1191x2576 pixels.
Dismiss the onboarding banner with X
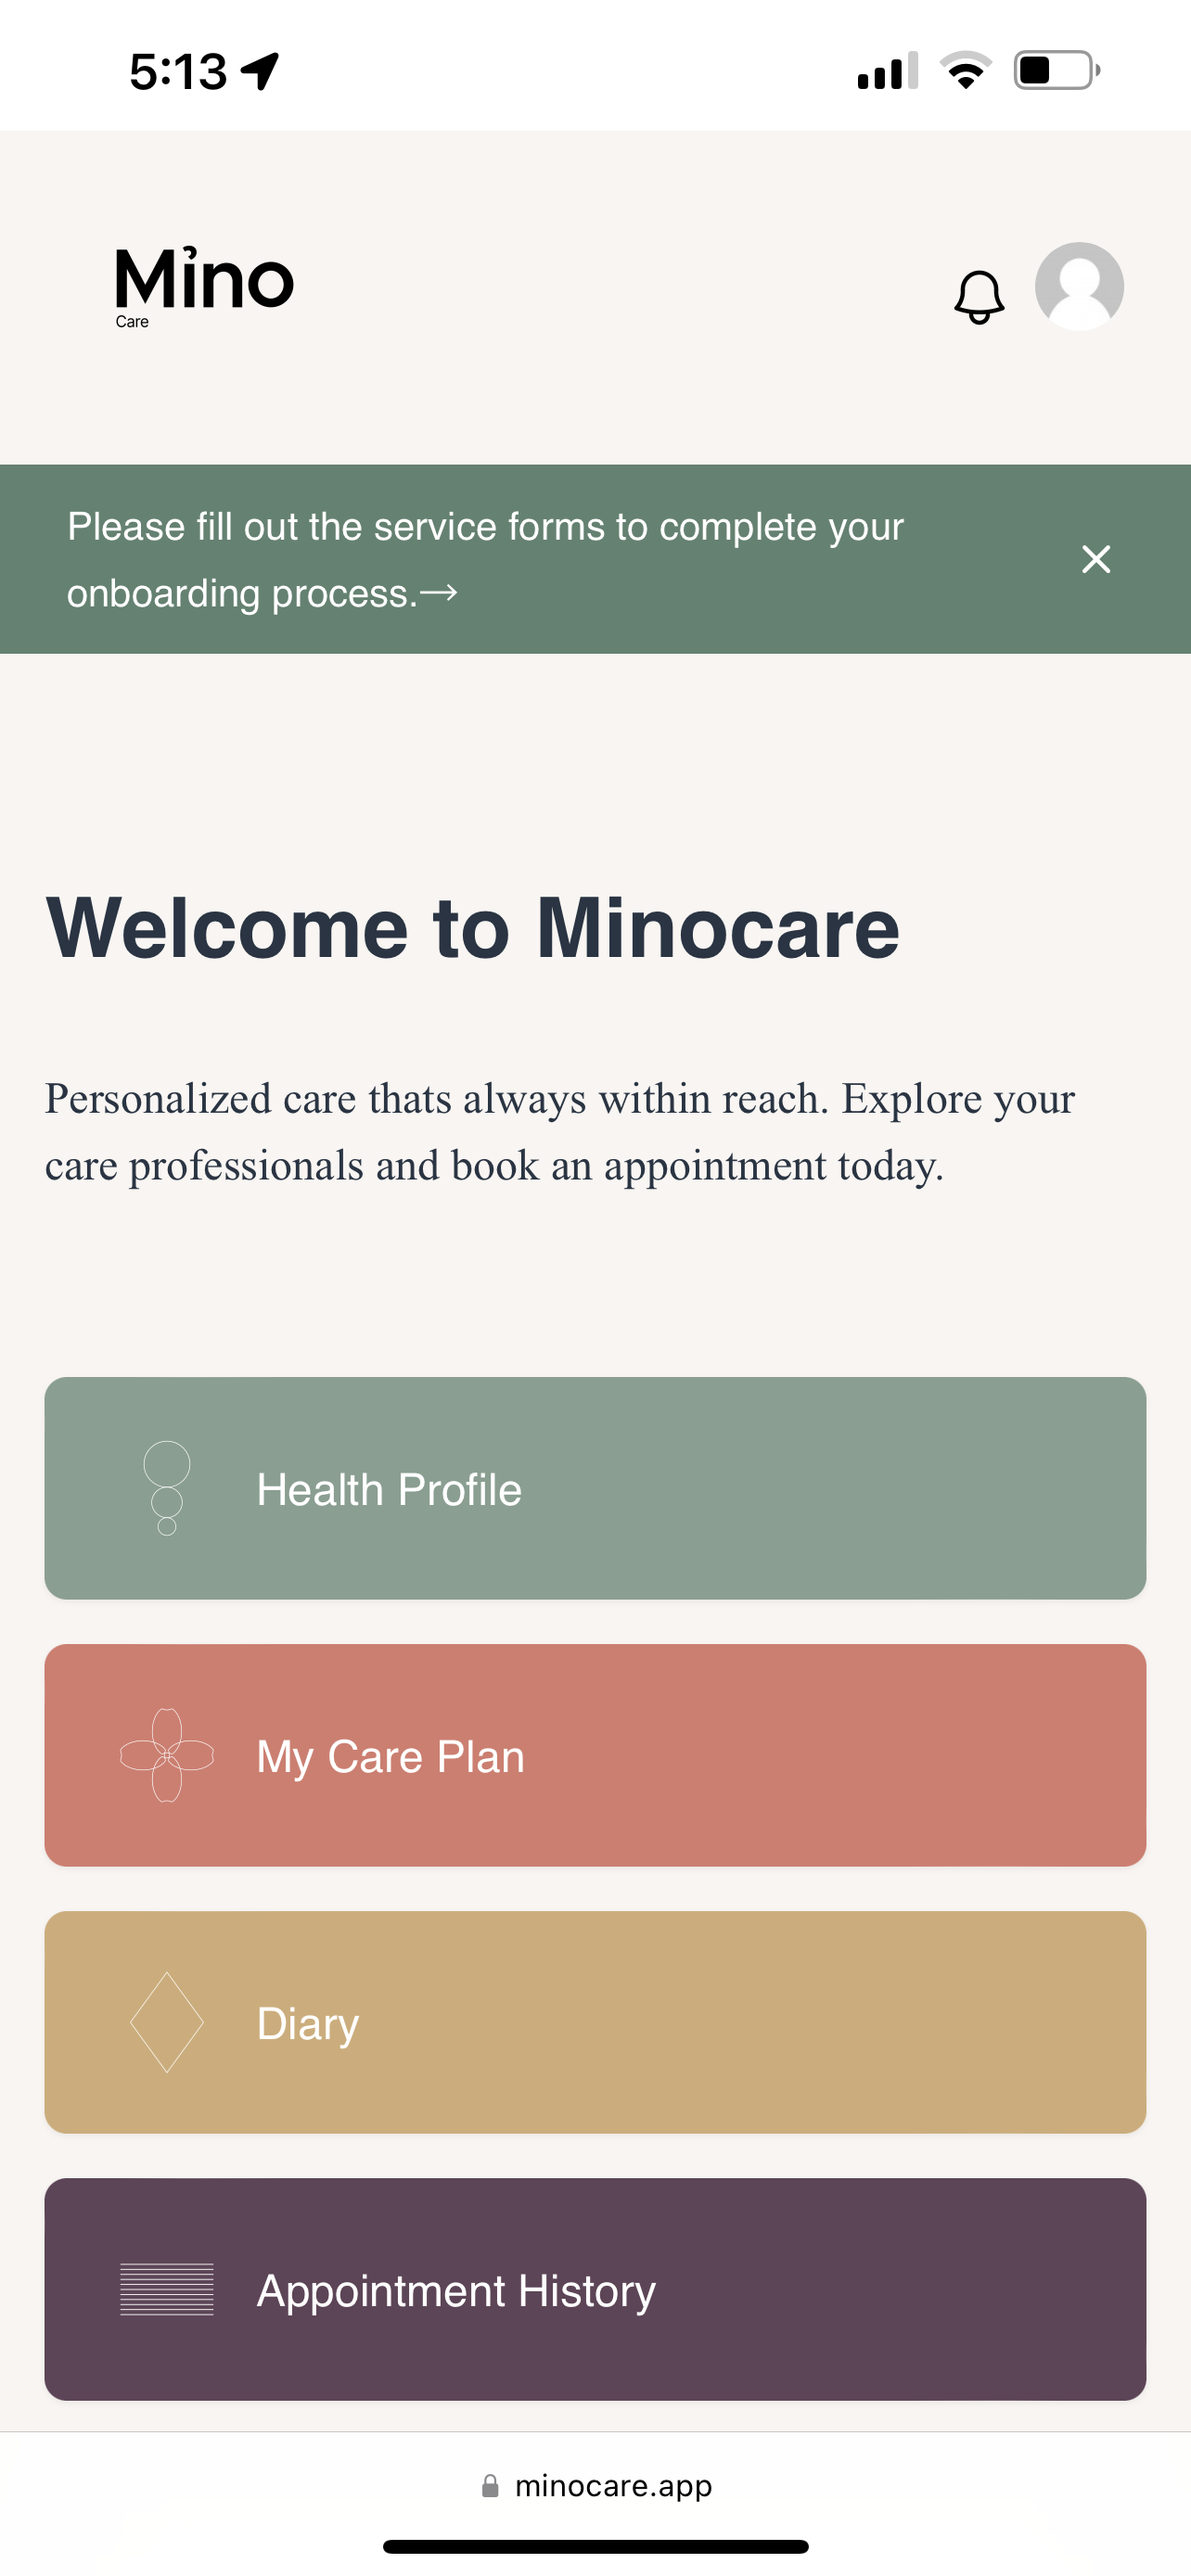click(x=1095, y=559)
